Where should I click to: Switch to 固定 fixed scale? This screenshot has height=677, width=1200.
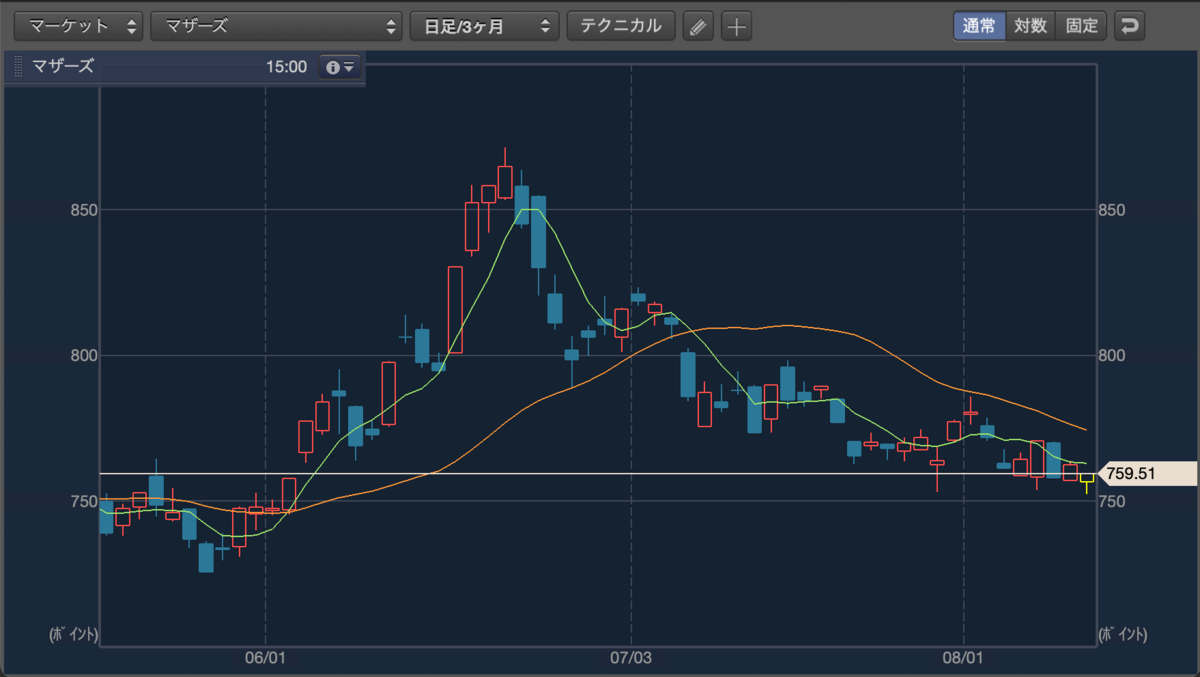1081,26
